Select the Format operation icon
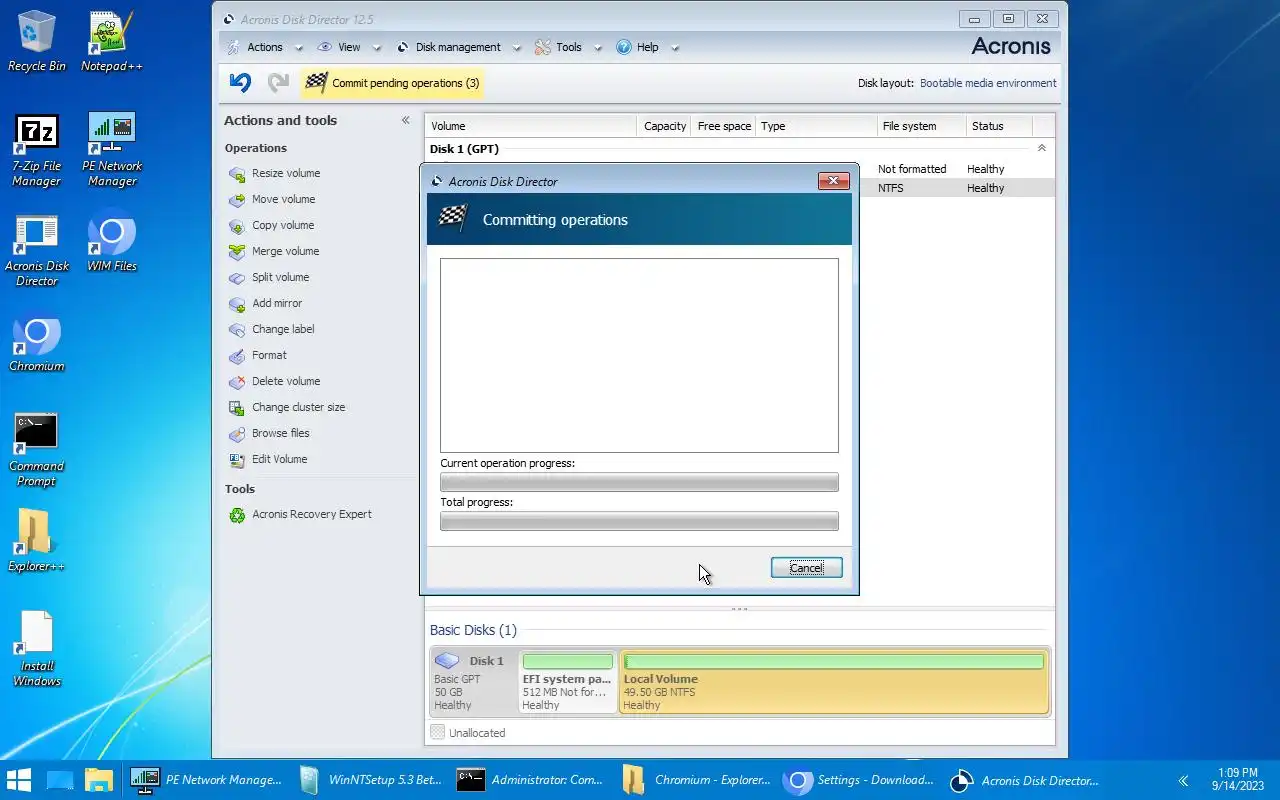This screenshot has height=800, width=1280. click(237, 356)
